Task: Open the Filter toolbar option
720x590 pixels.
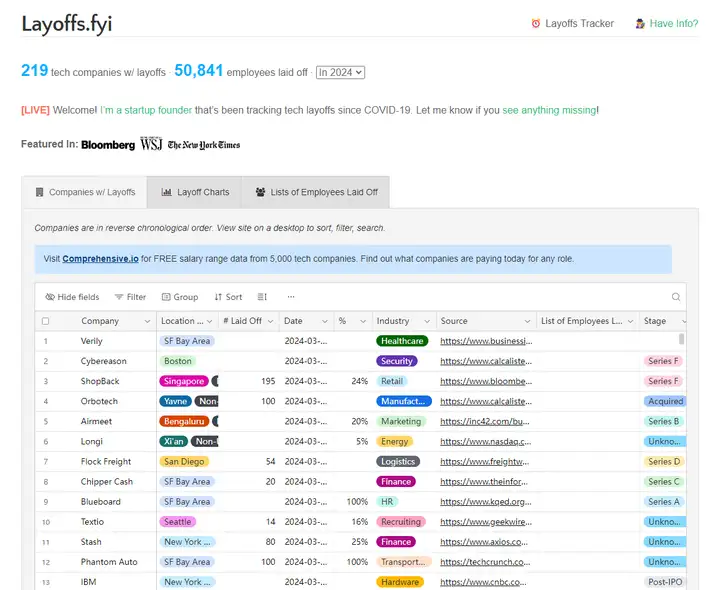Action: coord(130,297)
